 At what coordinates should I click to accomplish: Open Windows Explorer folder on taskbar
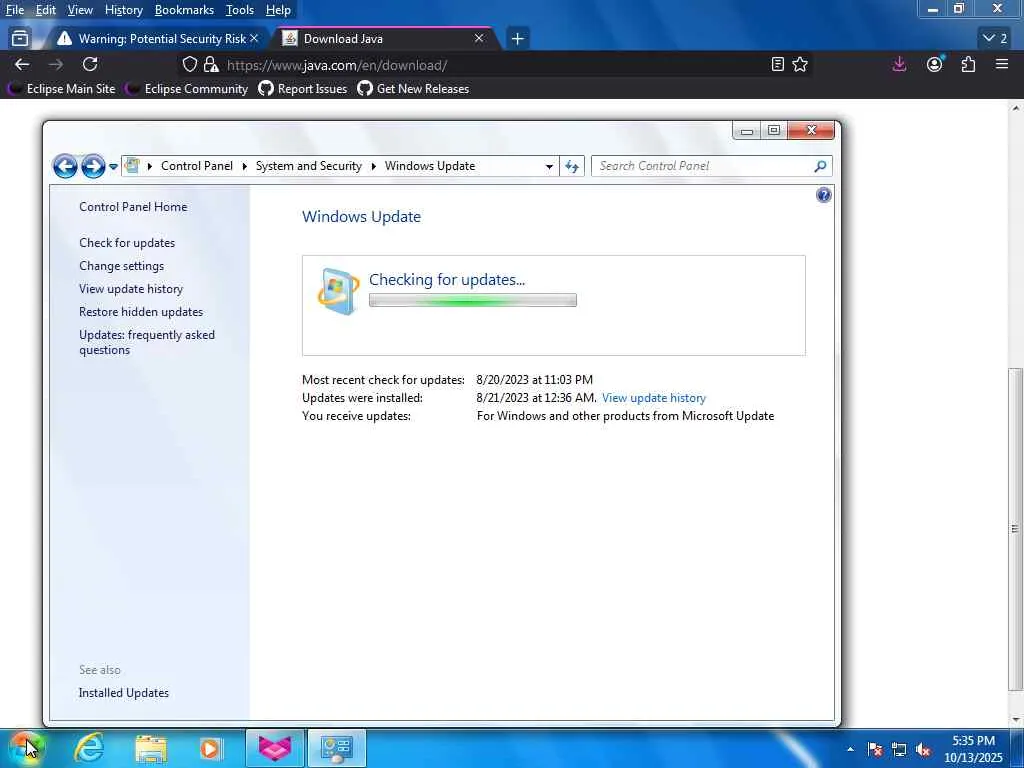click(x=151, y=748)
